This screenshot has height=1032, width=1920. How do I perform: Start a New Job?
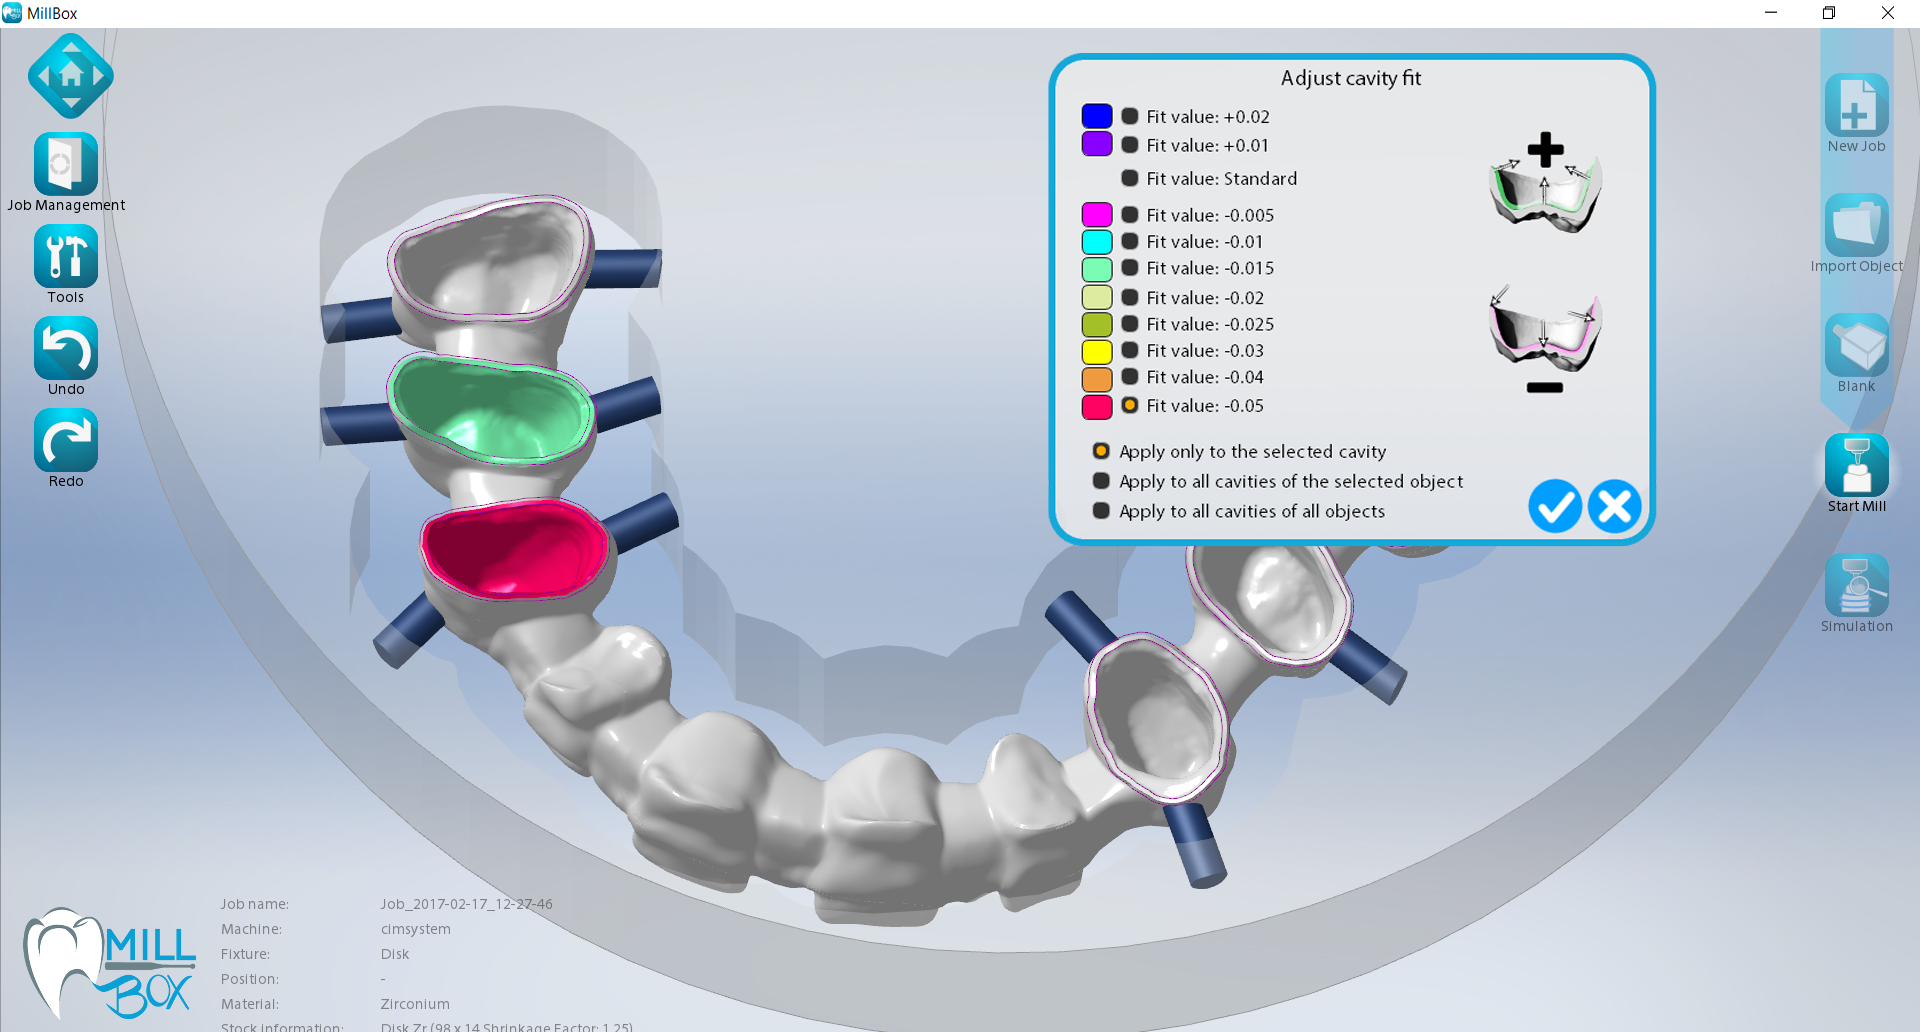point(1856,105)
